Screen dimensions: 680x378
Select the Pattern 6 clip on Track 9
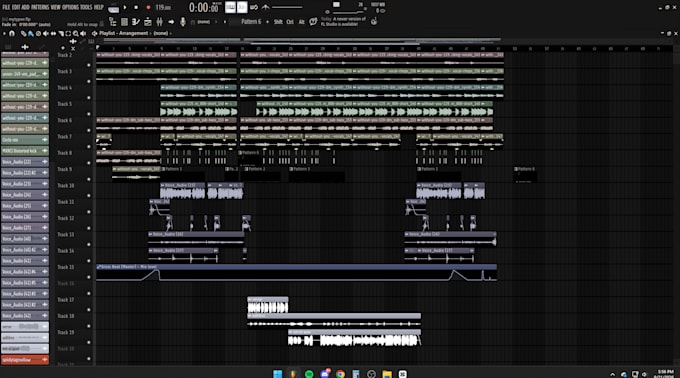[526, 175]
